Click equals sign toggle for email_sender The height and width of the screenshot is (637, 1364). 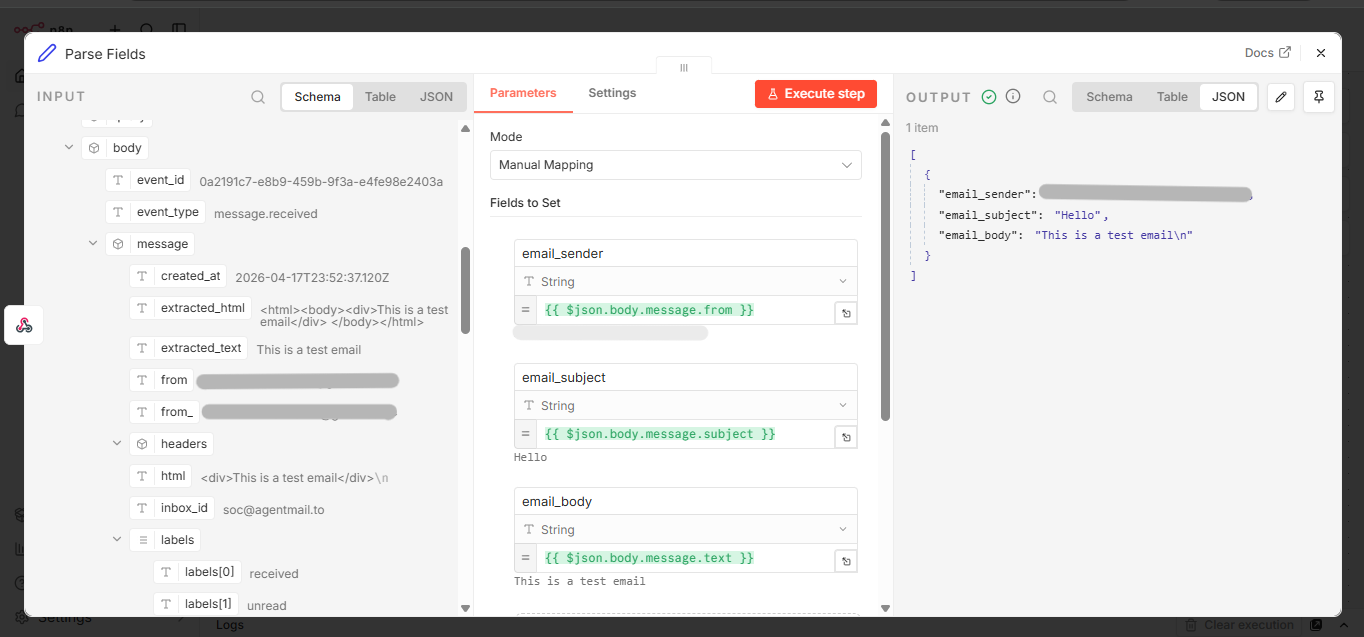525,310
